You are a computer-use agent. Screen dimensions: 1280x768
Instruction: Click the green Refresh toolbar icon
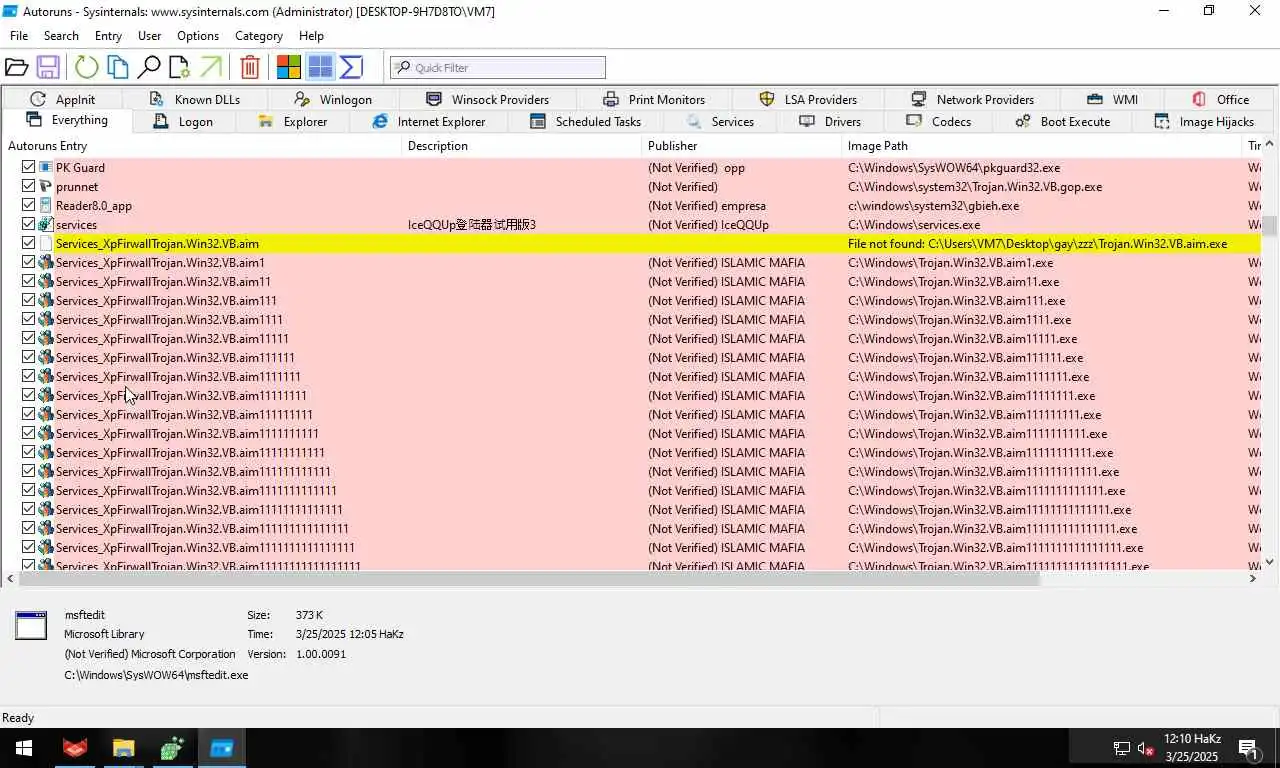[x=86, y=67]
